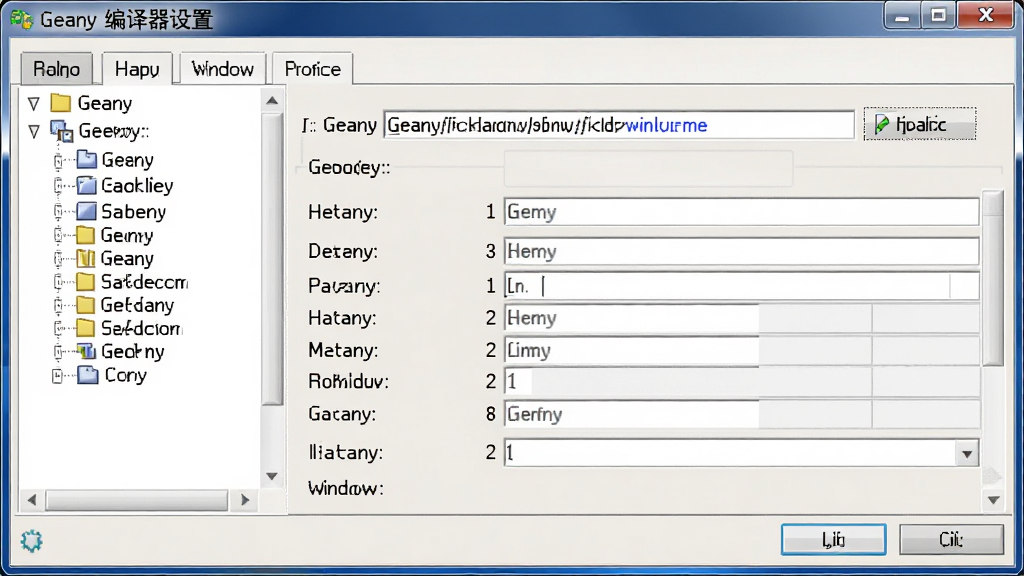
Task: Click the tree panel scroll down arrow
Action: coord(272,477)
